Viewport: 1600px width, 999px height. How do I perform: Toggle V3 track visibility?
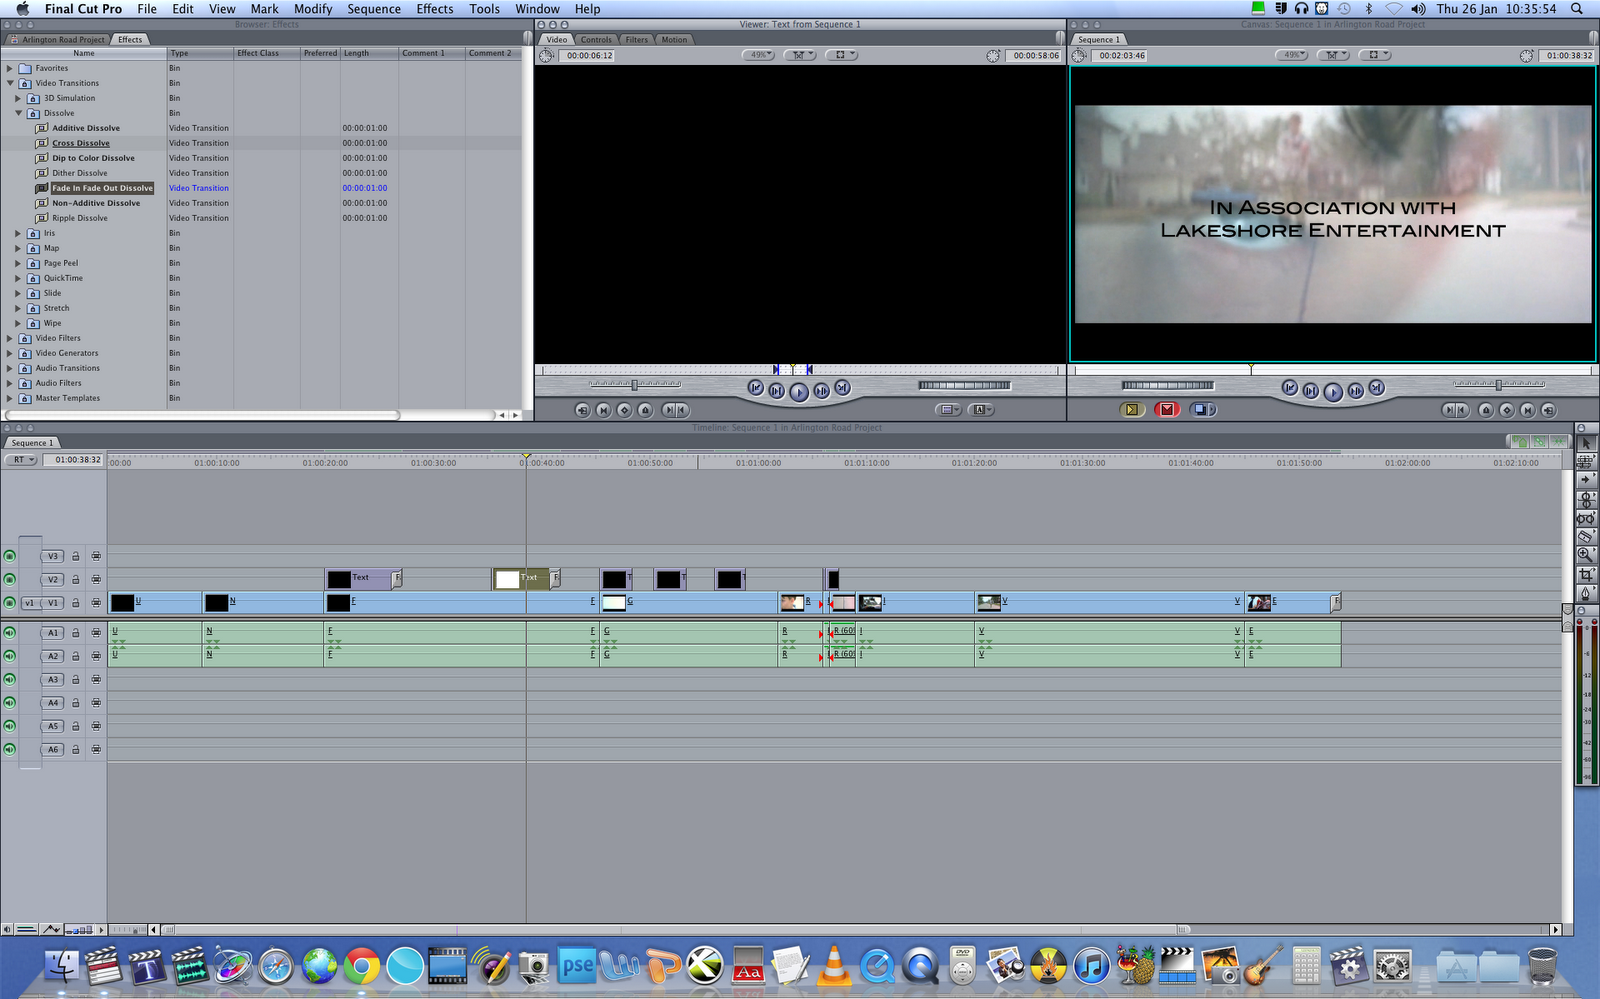coord(10,556)
